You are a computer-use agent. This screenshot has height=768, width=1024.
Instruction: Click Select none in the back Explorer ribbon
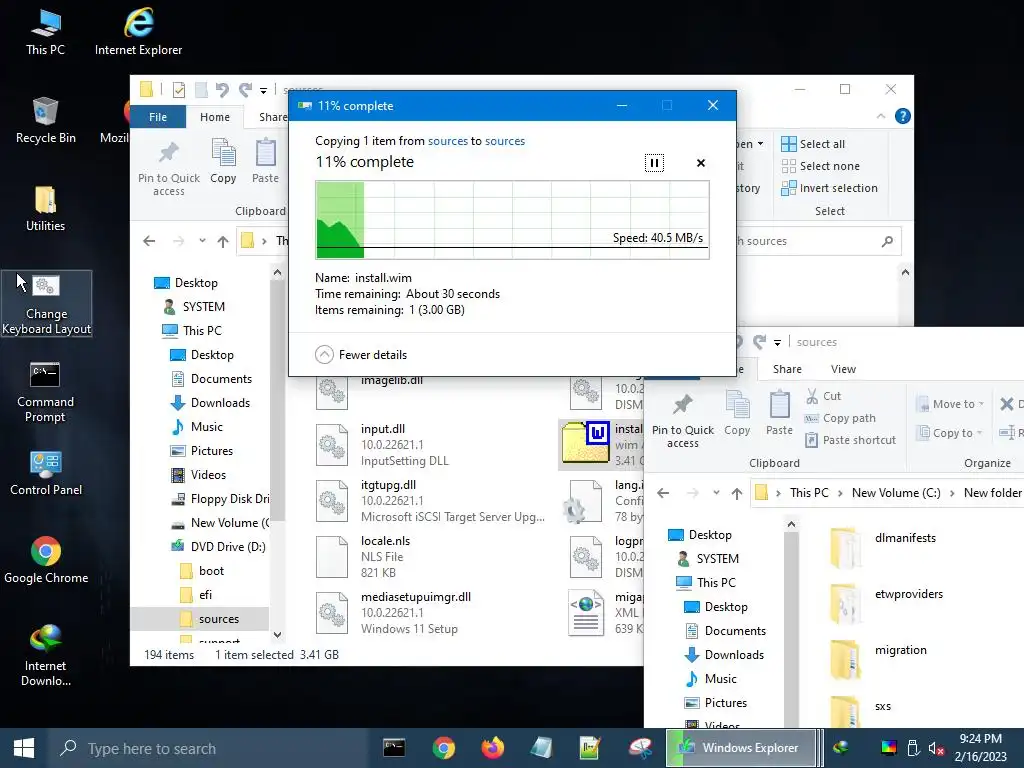[x=821, y=166]
